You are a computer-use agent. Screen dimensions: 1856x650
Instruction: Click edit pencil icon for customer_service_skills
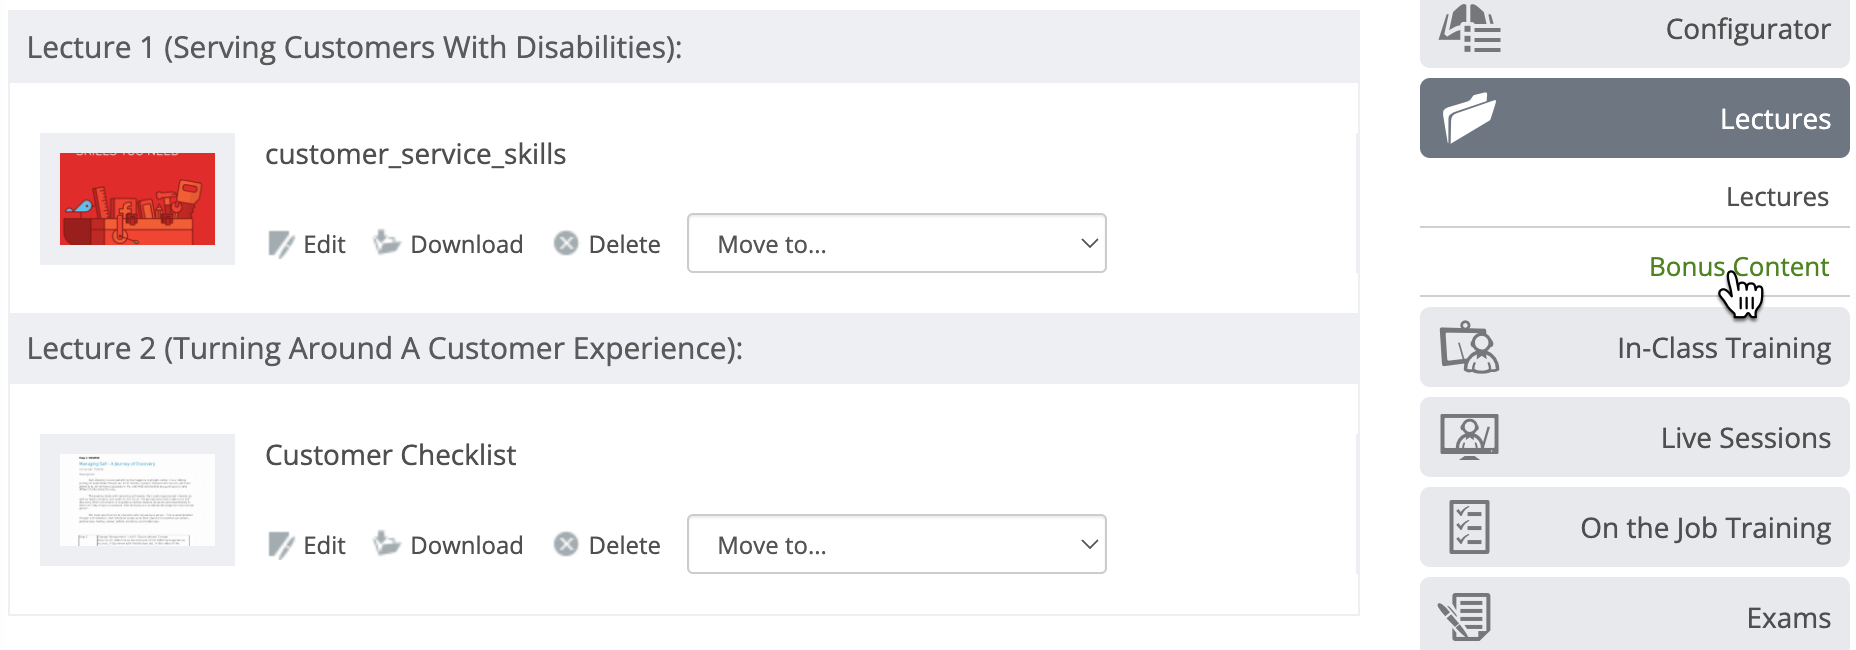click(281, 244)
